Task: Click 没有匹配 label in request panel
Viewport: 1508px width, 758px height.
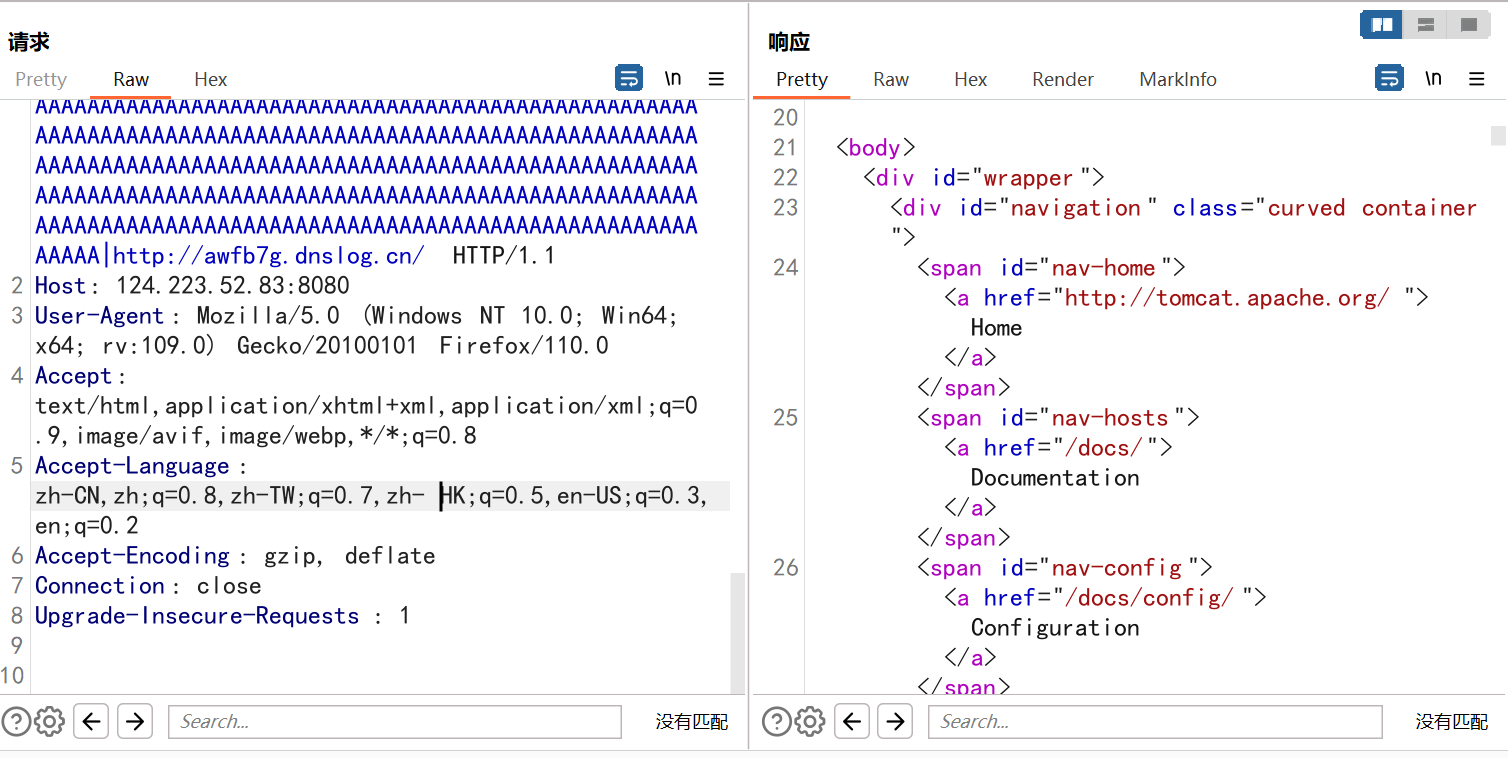Action: [692, 721]
